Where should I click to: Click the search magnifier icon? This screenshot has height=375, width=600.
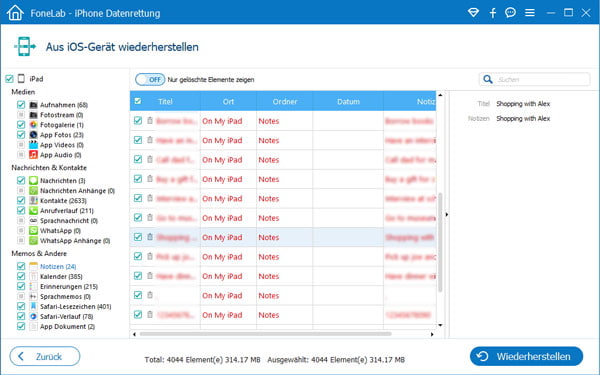pyautogui.click(x=488, y=79)
